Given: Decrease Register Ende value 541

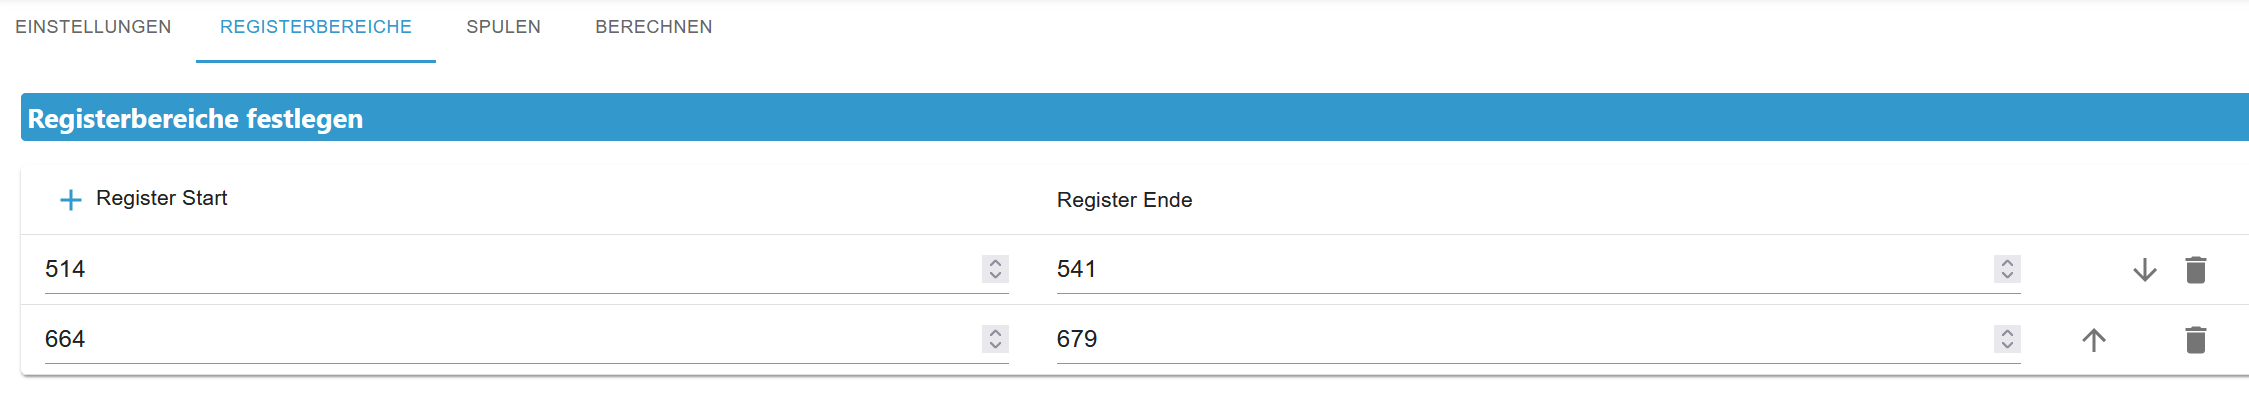Looking at the screenshot, I should [x=2007, y=276].
